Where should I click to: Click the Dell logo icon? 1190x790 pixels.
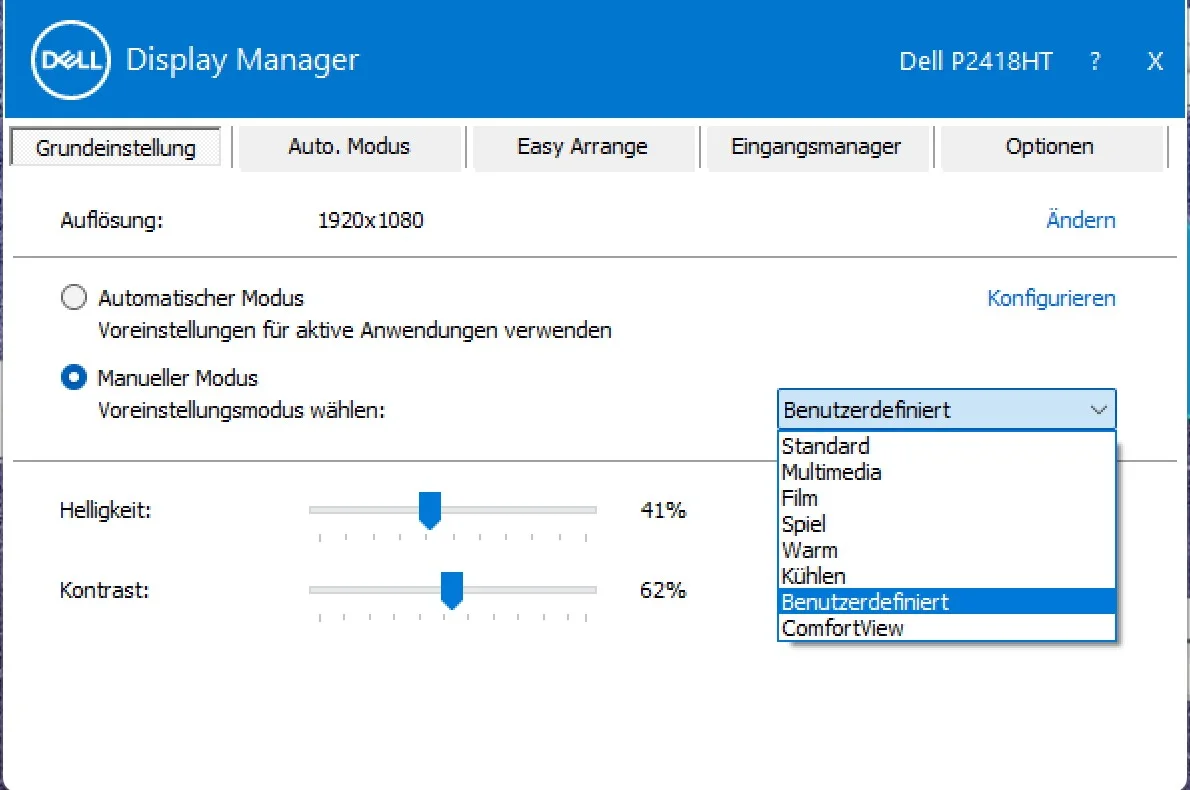[x=71, y=60]
